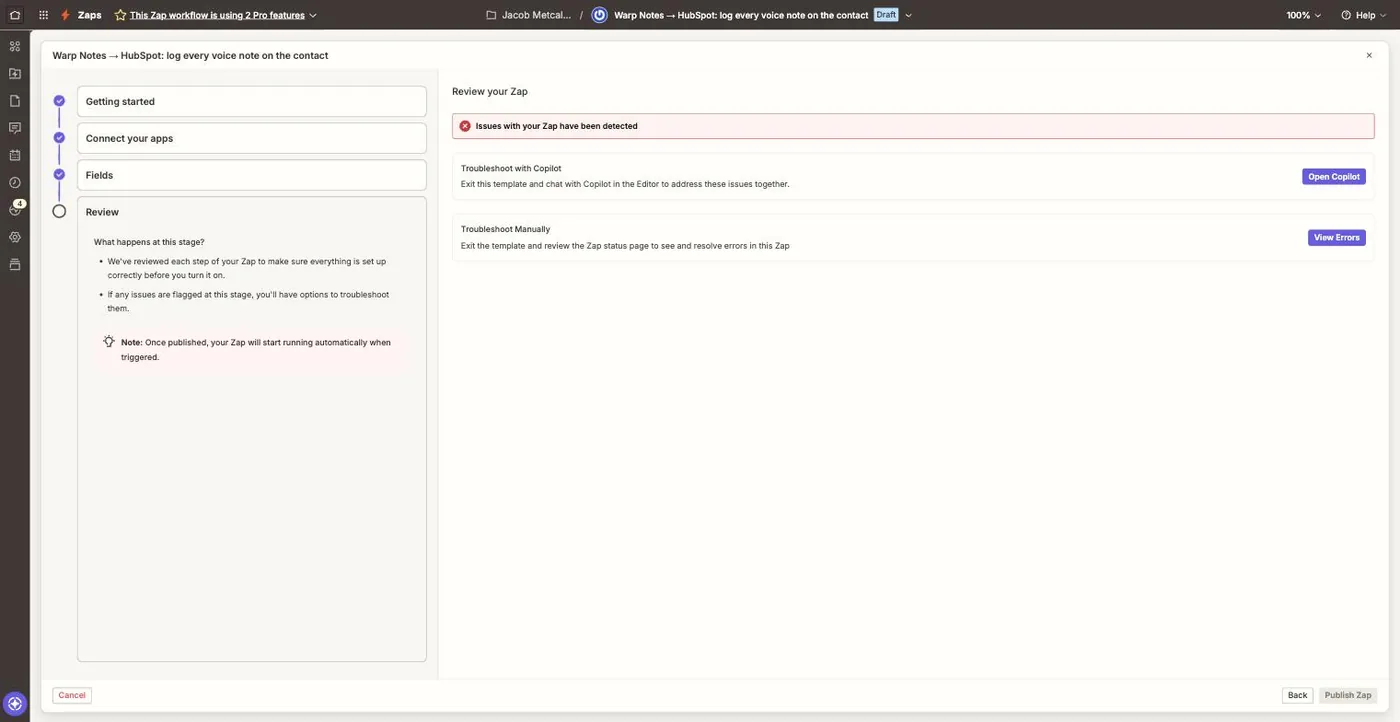Viewport: 1400px width, 722px height.
Task: Select the Review step header
Action: tap(252, 212)
